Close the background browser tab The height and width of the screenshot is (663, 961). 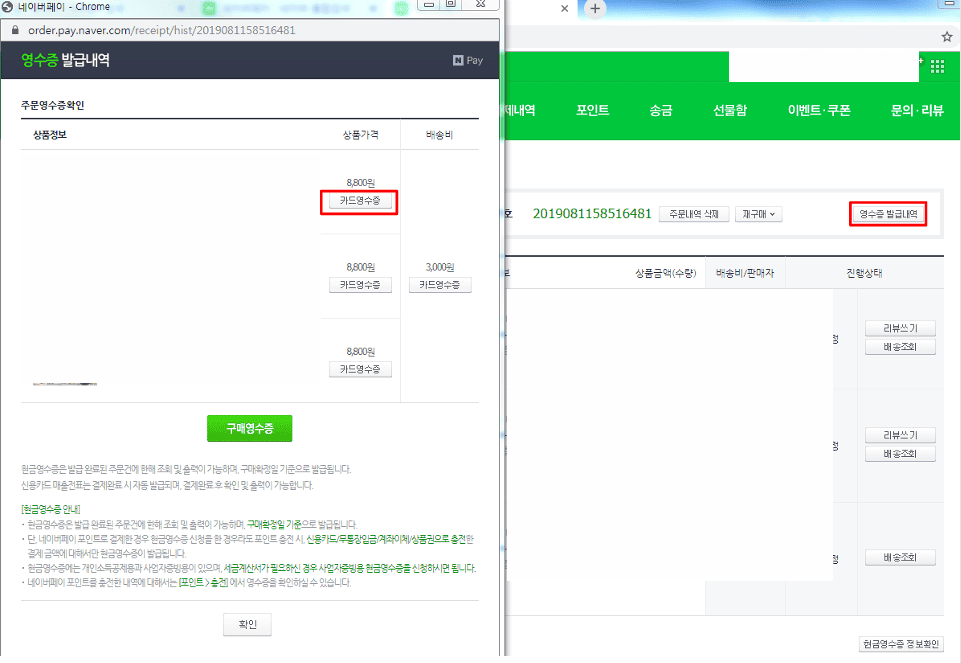(x=564, y=9)
